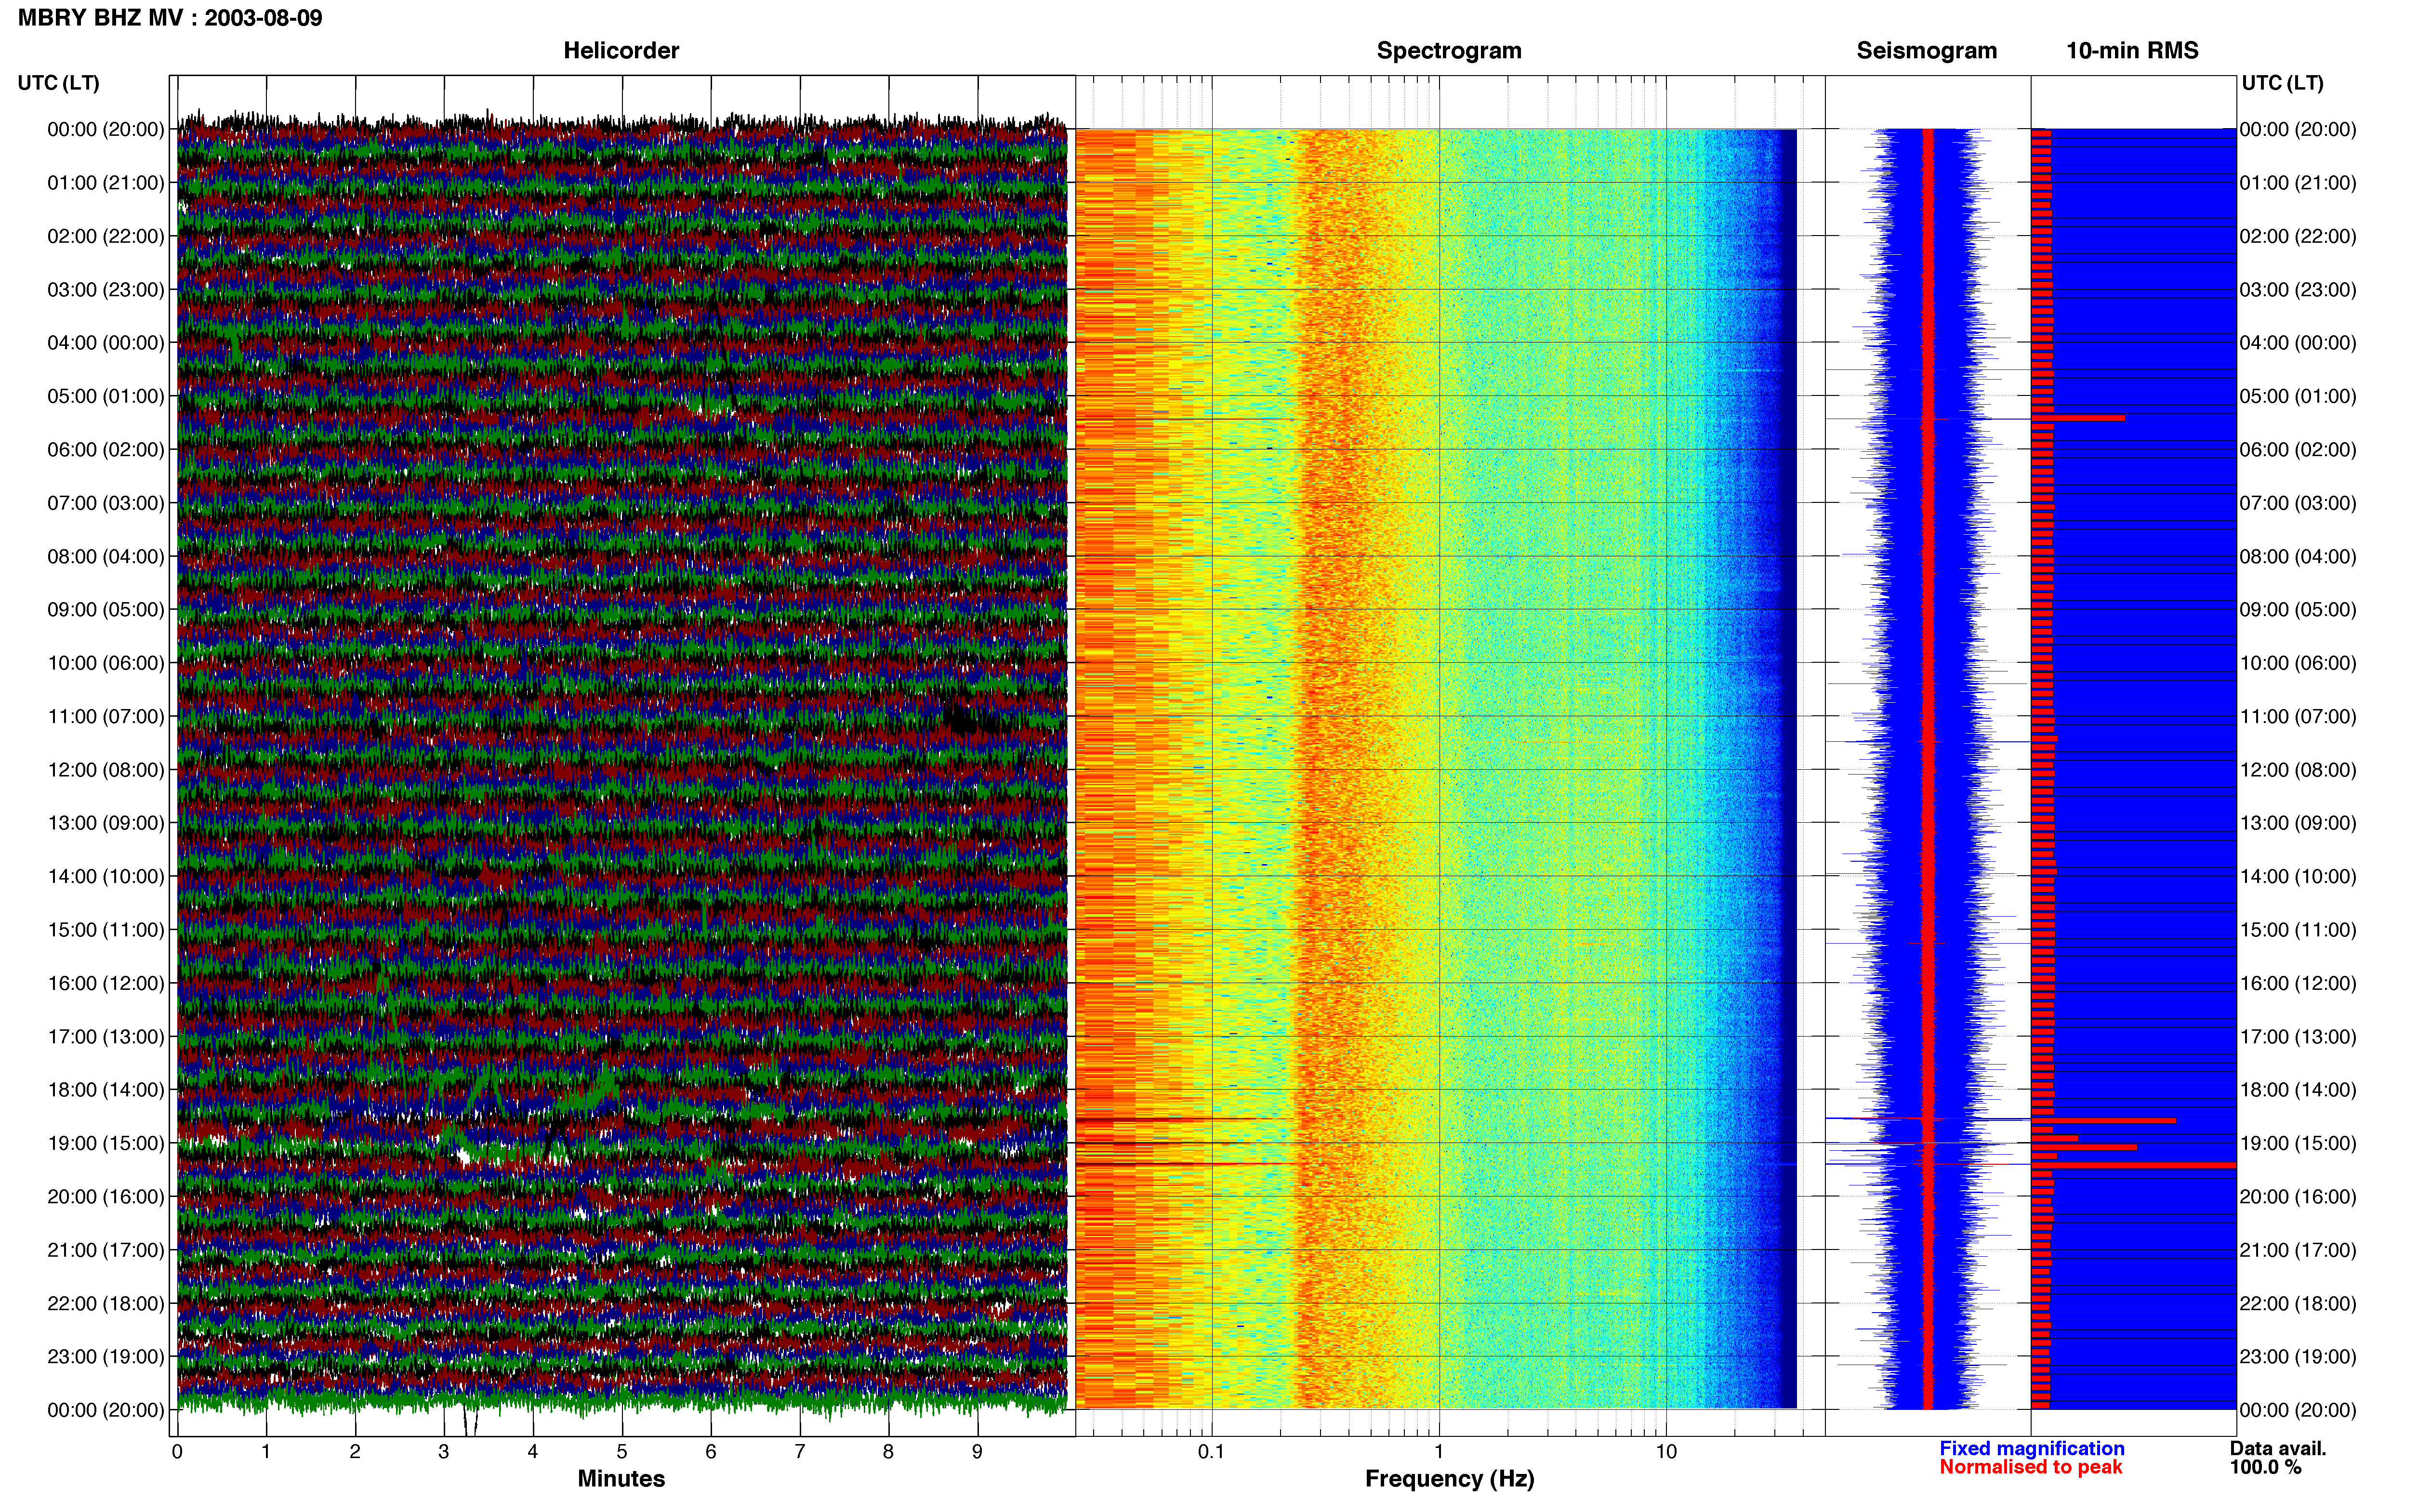Click left-axis time label 08:00 (04:00)
Image resolution: width=2418 pixels, height=1512 pixels.
click(x=106, y=556)
